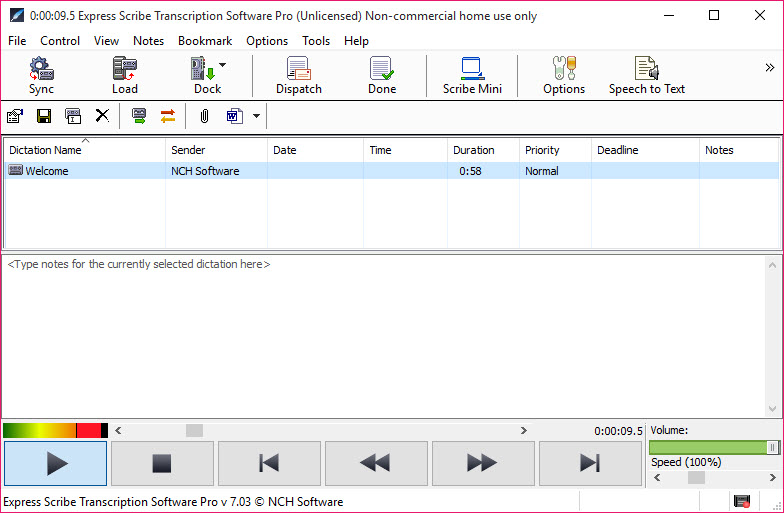Sort by Dictation Name column header

click(x=84, y=150)
